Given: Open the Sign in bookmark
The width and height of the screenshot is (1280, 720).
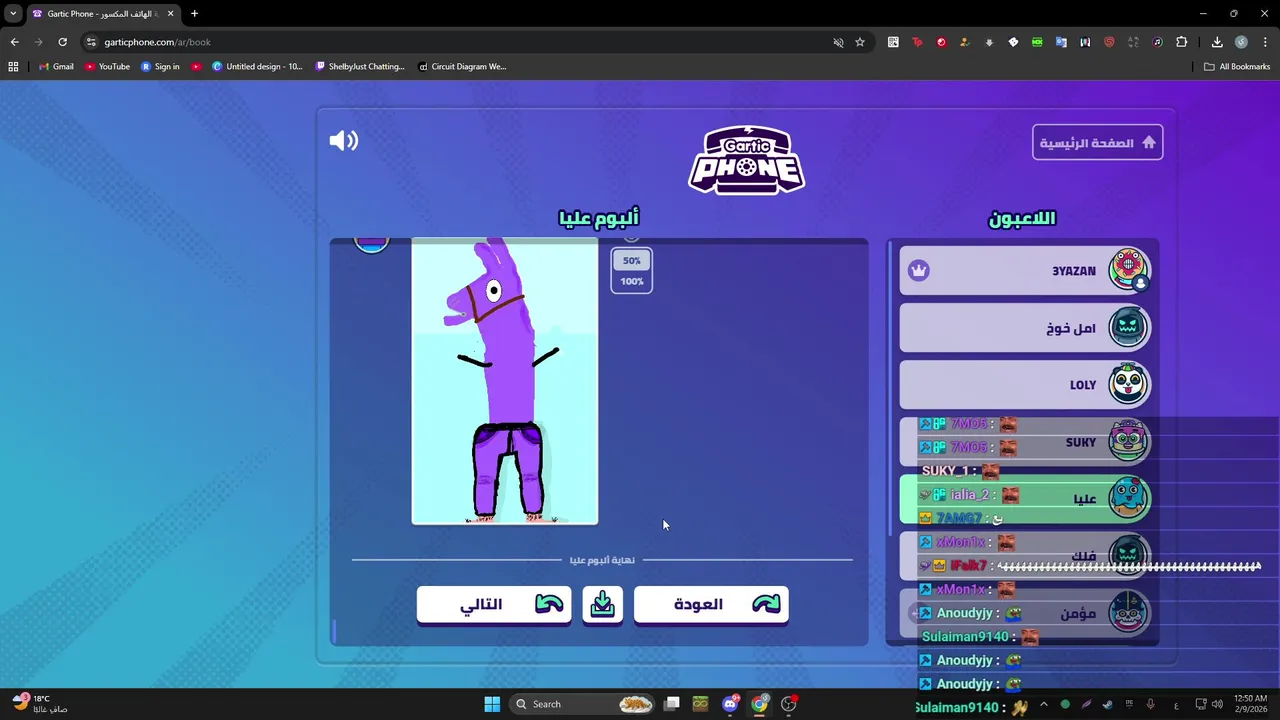Looking at the screenshot, I should pos(160,67).
